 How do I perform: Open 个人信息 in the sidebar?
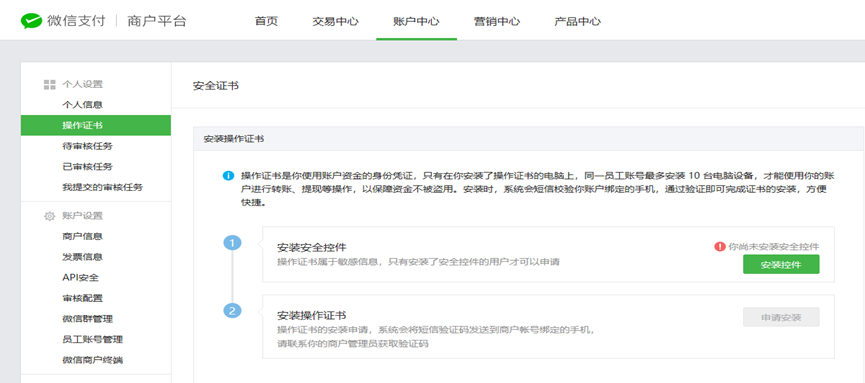click(83, 104)
